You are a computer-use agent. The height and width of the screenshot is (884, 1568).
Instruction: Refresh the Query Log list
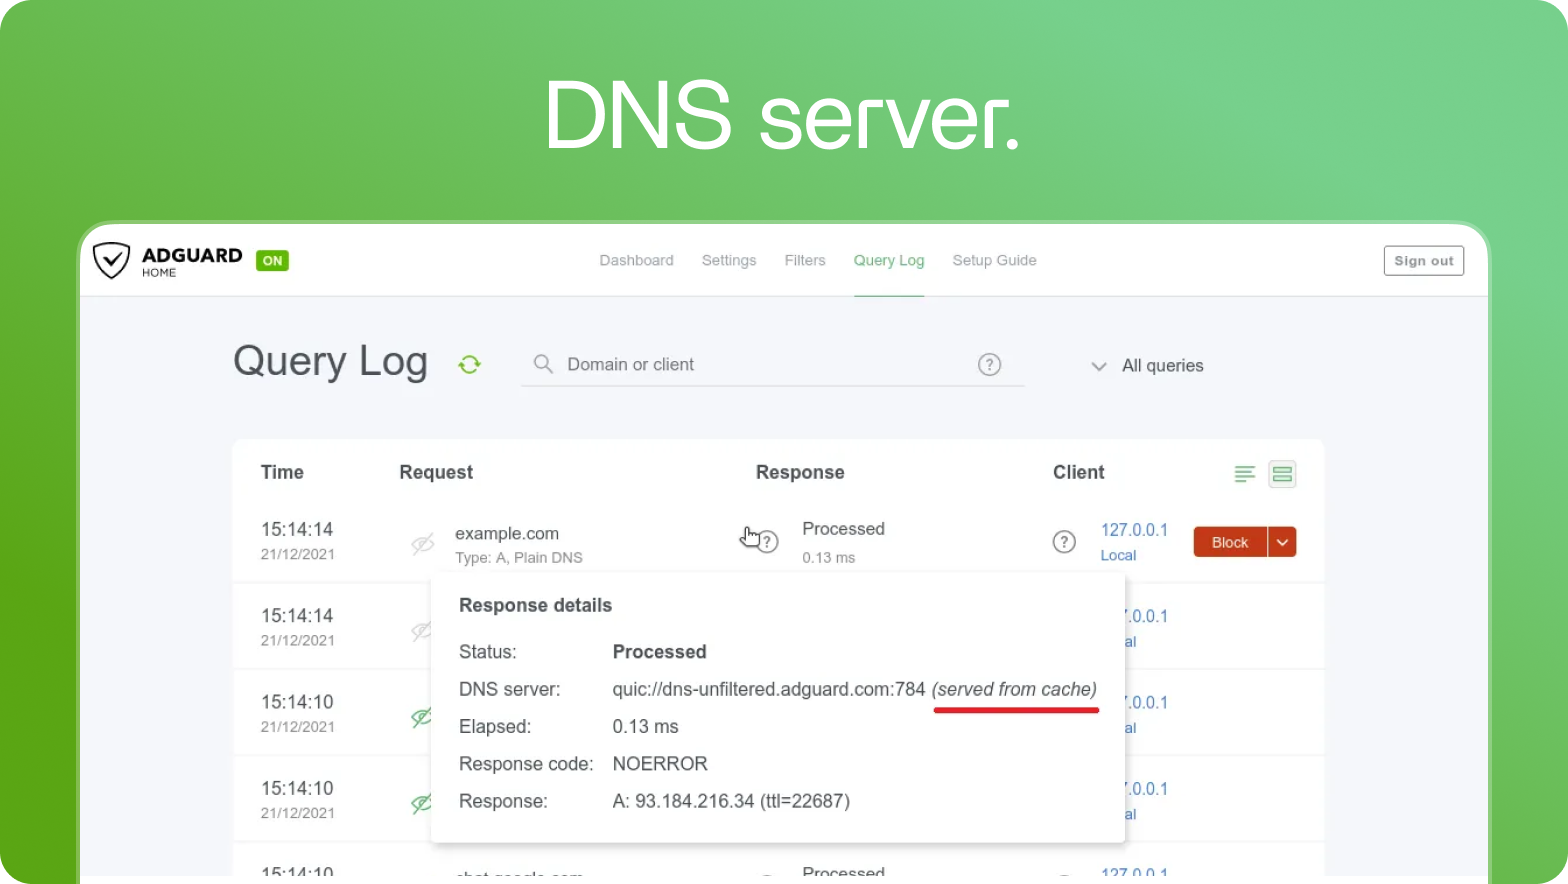pos(469,365)
